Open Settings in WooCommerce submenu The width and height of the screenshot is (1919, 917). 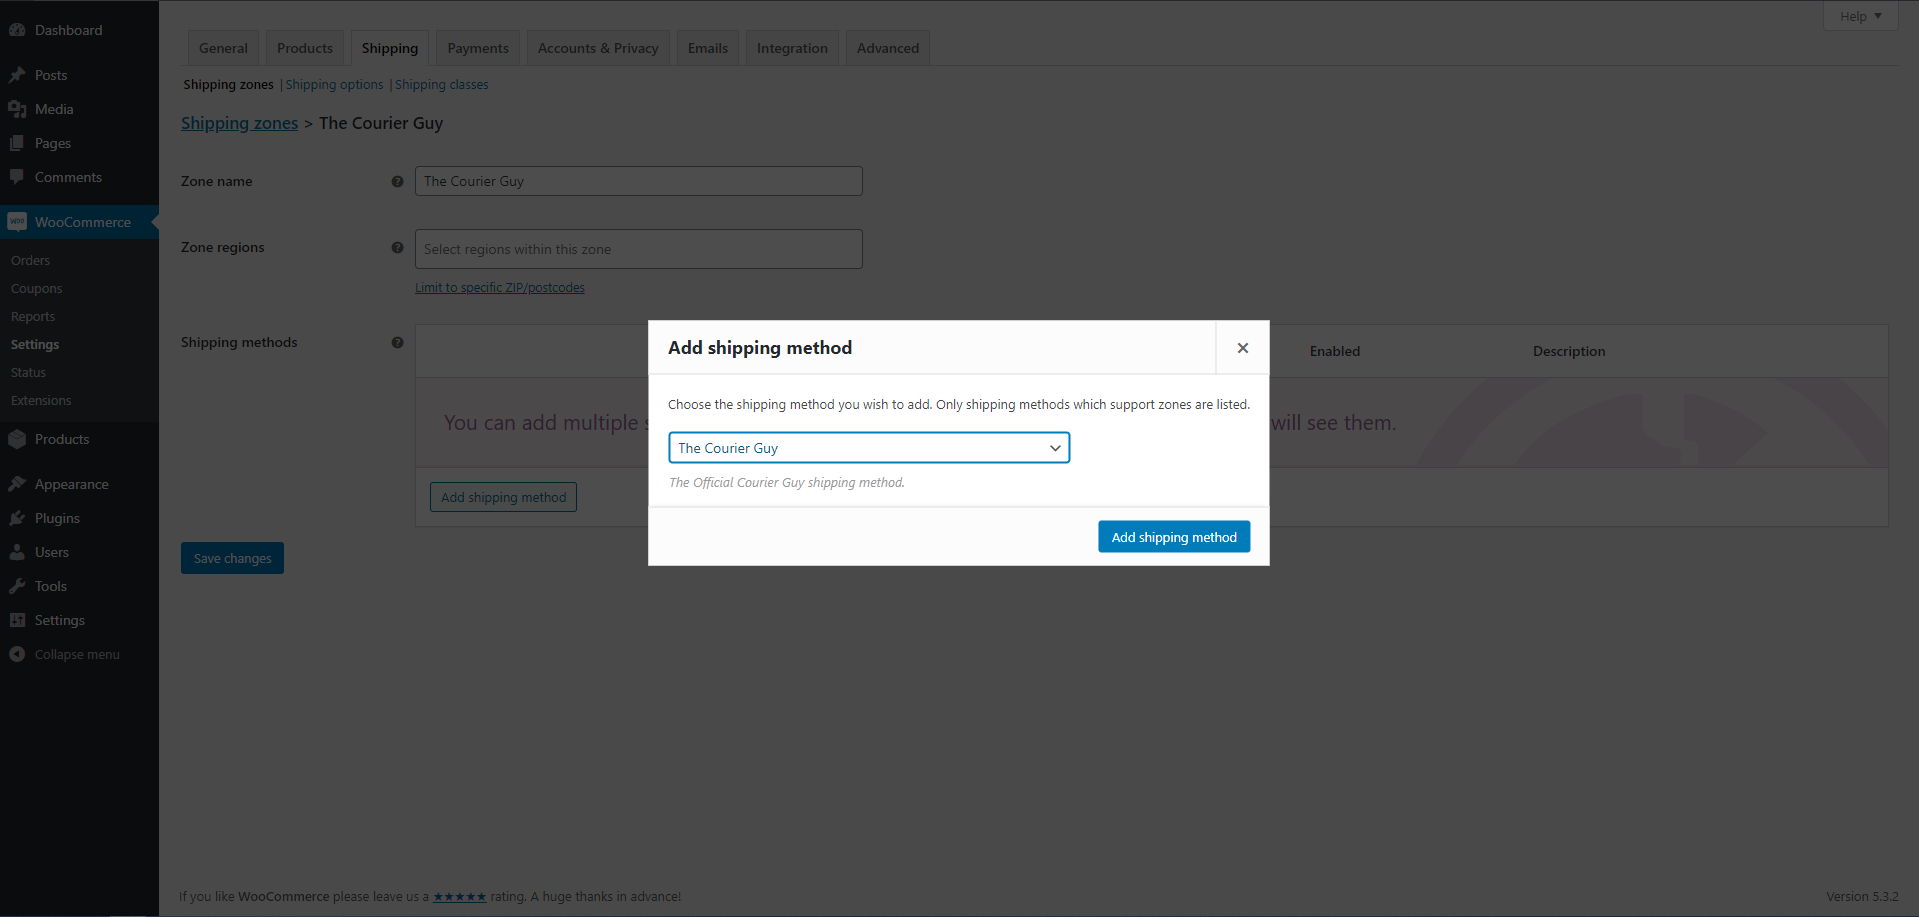coord(35,344)
